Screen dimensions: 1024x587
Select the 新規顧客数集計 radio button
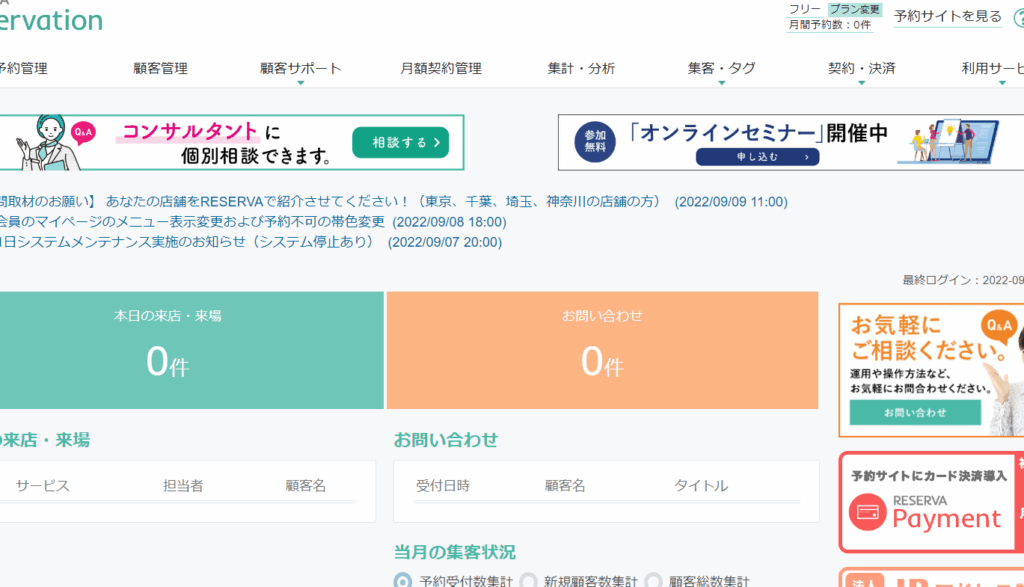coord(528,581)
